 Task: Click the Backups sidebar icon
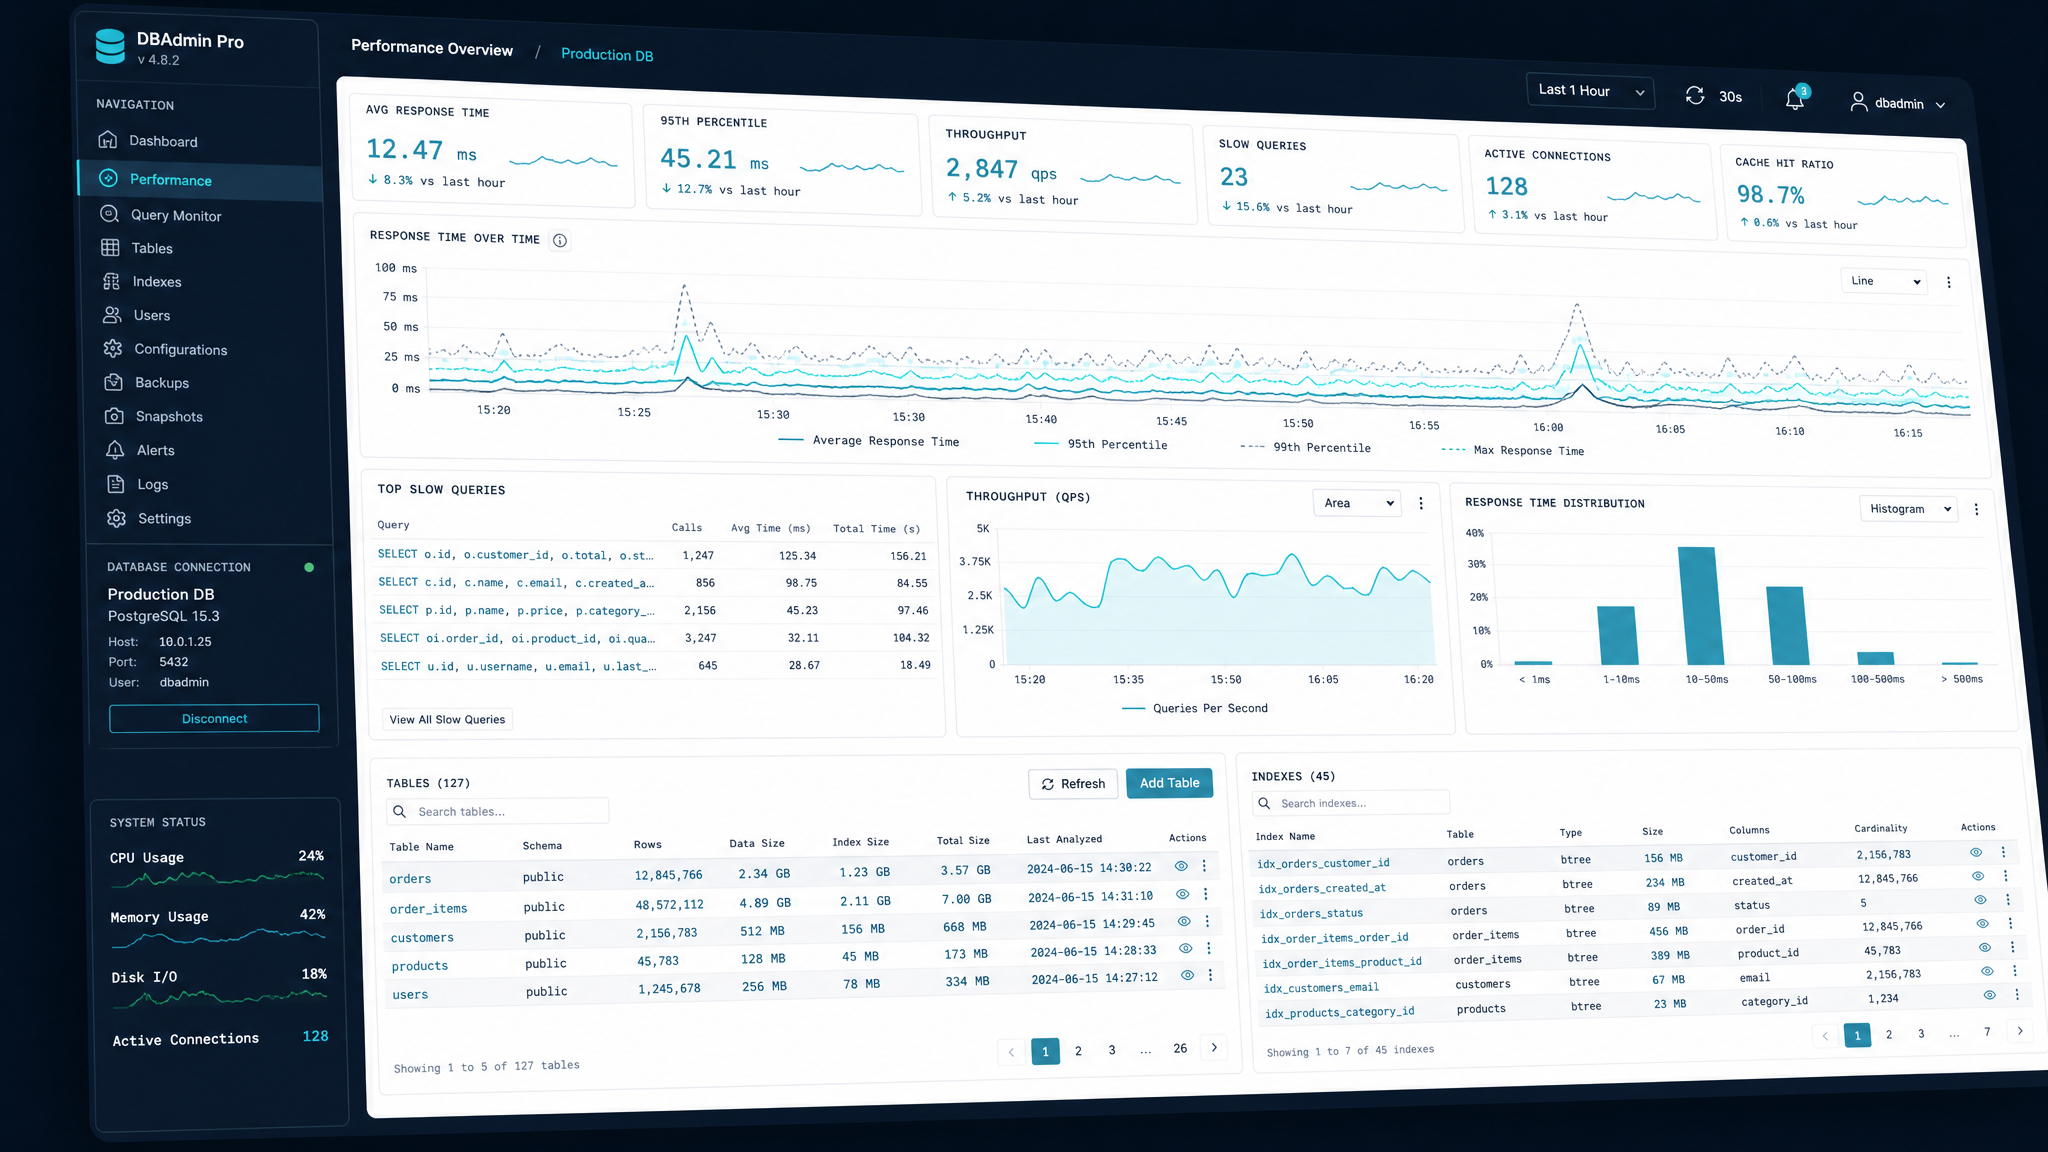point(114,382)
